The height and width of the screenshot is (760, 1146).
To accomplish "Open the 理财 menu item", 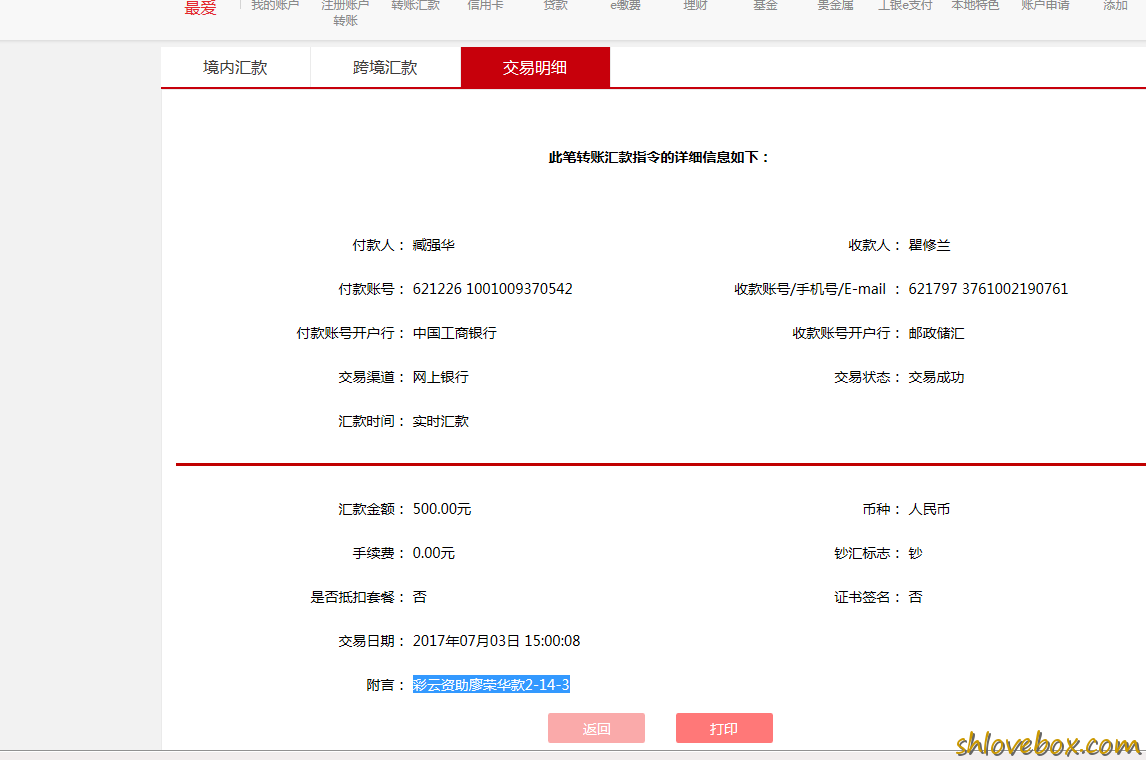I will pos(695,5).
